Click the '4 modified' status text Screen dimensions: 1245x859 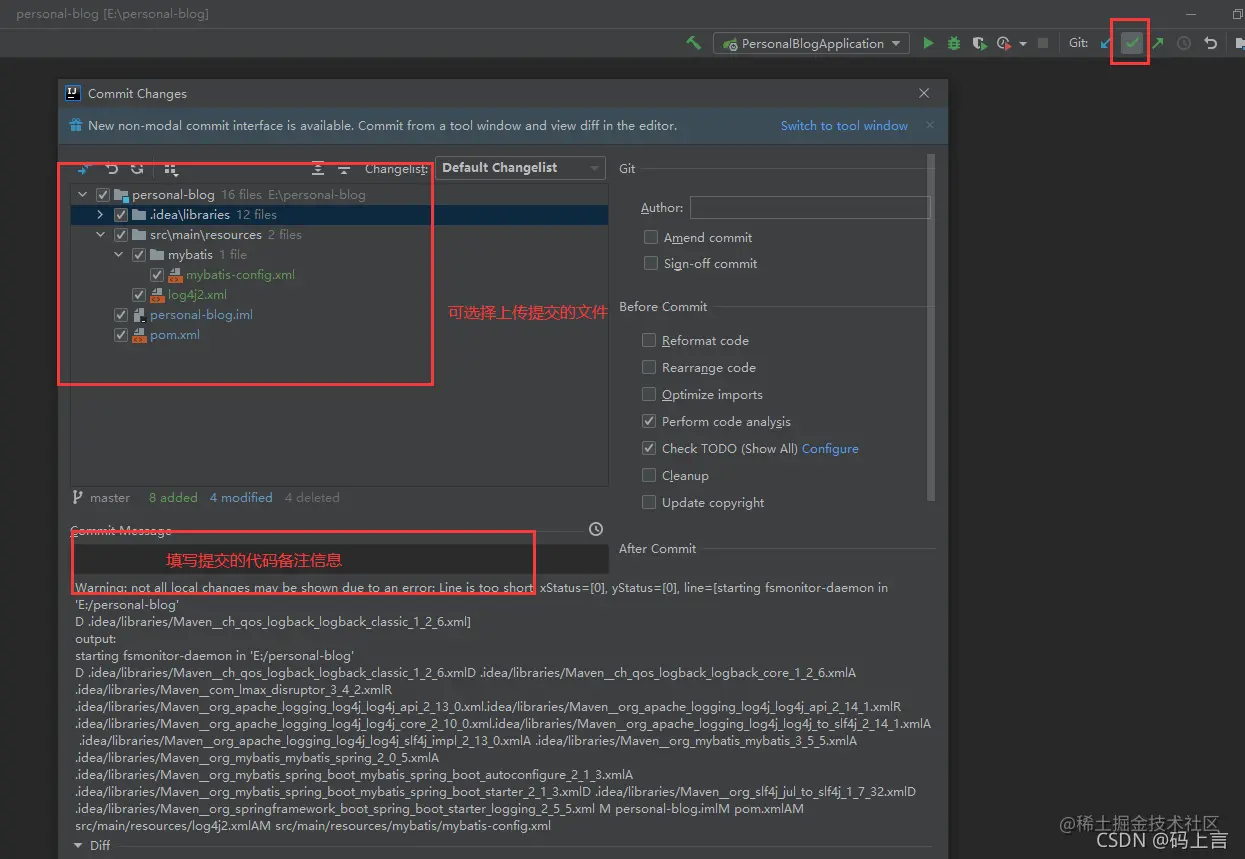(241, 498)
